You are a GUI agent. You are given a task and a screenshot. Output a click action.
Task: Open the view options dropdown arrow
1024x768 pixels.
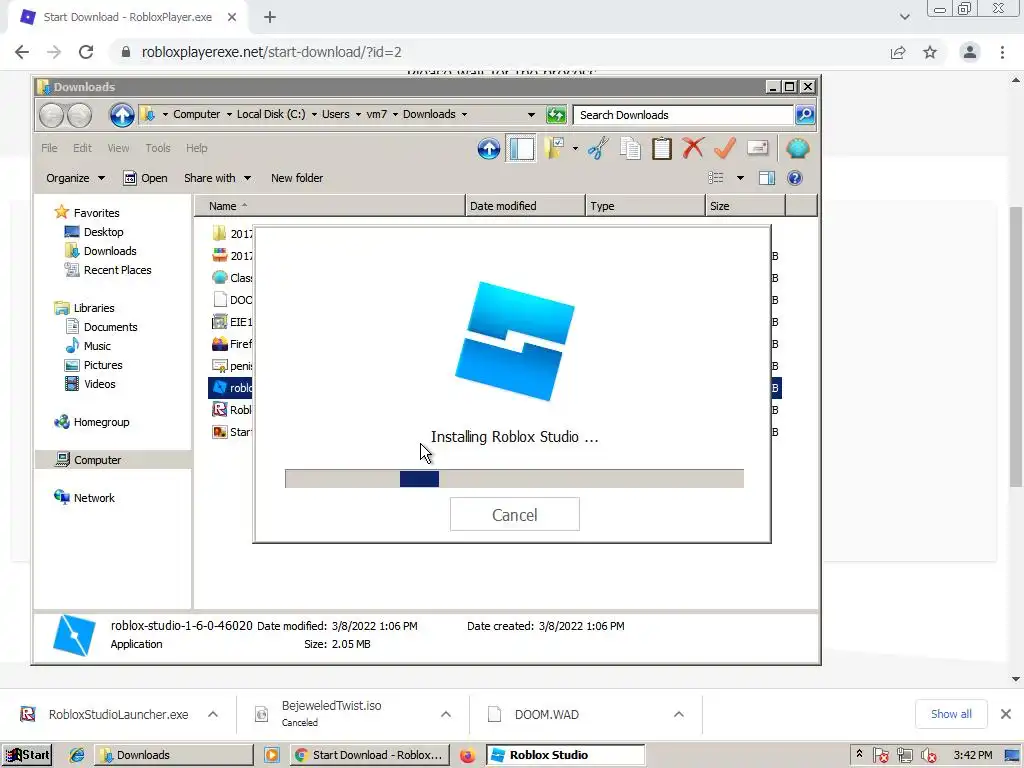coord(740,178)
